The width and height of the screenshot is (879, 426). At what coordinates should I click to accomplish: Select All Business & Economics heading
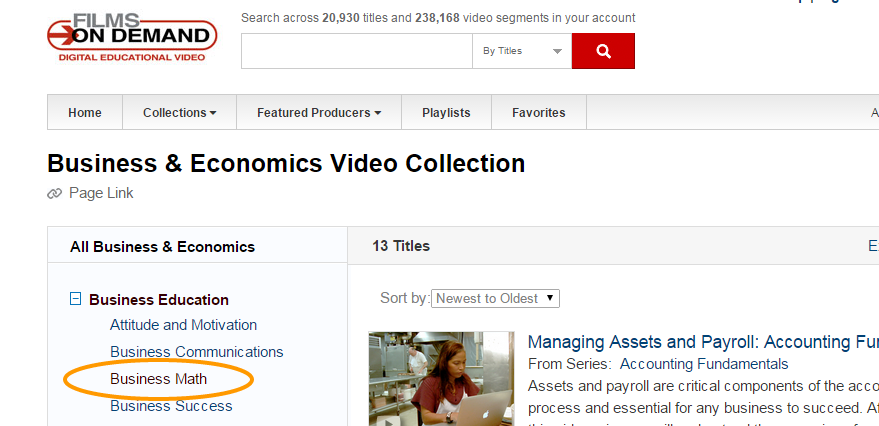point(163,247)
